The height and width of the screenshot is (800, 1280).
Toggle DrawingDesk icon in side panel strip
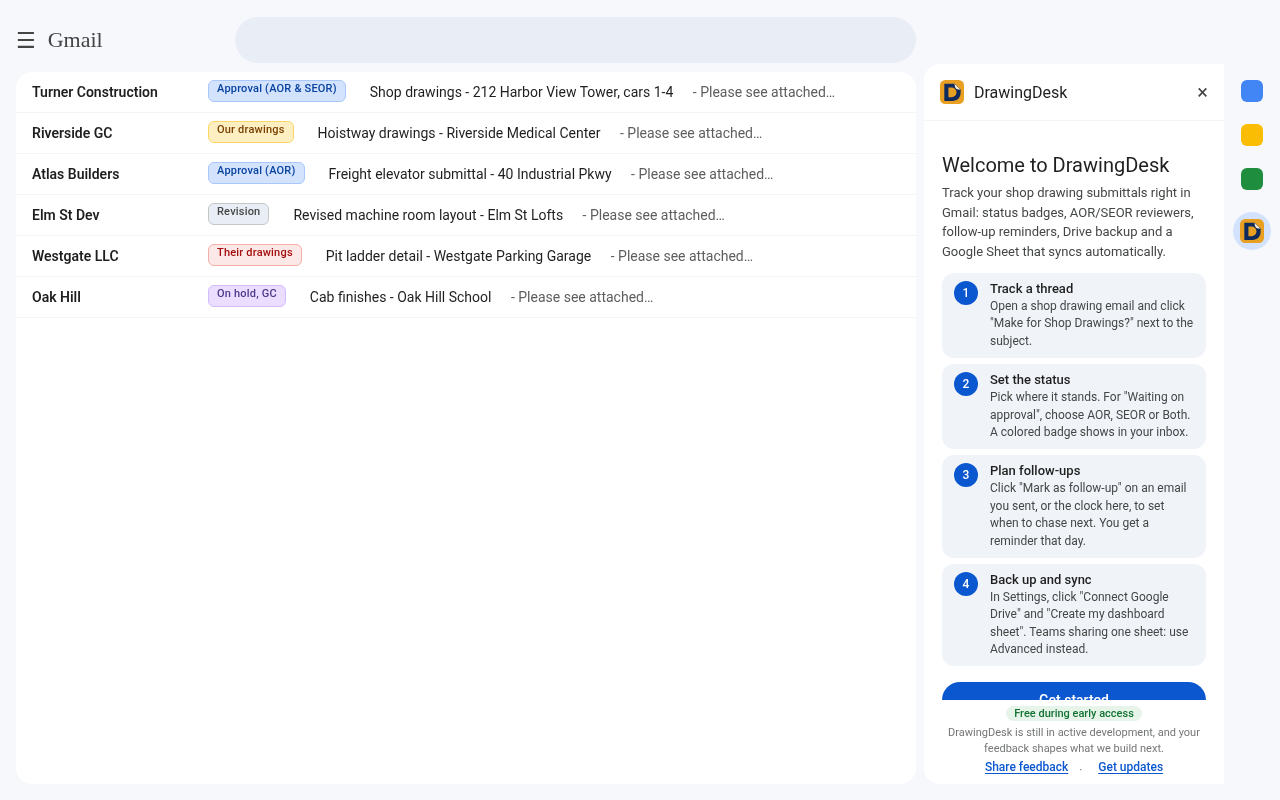1252,231
